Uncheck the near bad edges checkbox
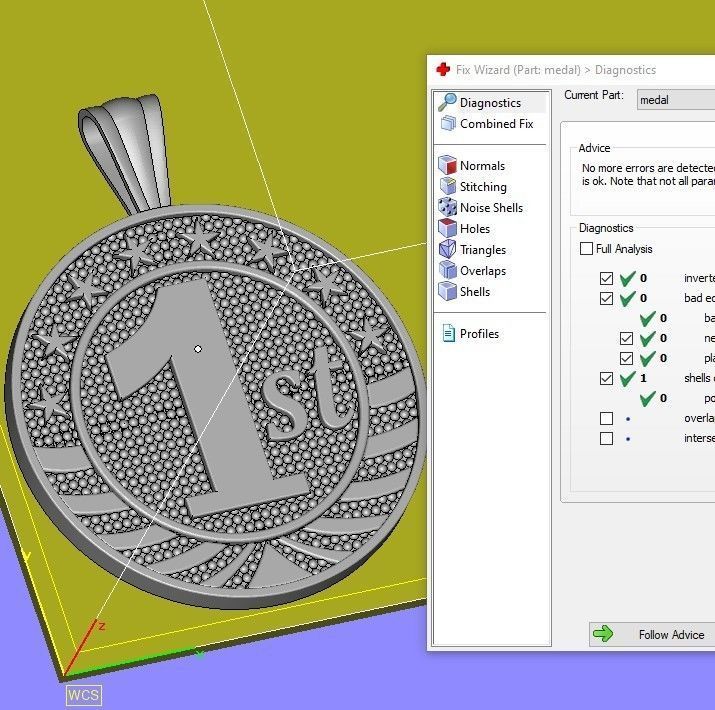Image resolution: width=715 pixels, height=710 pixels. (626, 338)
